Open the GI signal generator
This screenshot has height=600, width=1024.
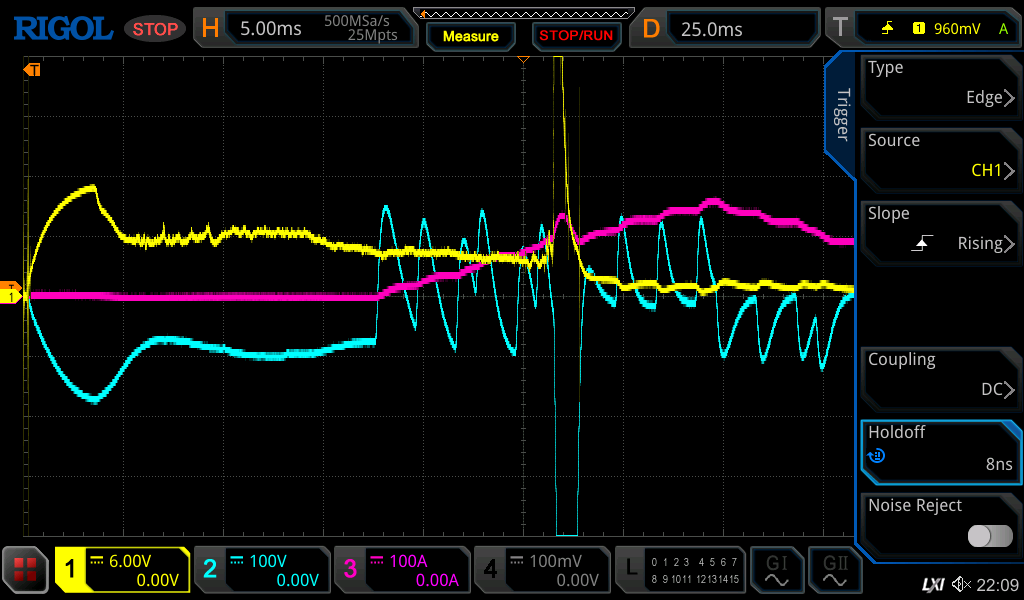point(777,570)
